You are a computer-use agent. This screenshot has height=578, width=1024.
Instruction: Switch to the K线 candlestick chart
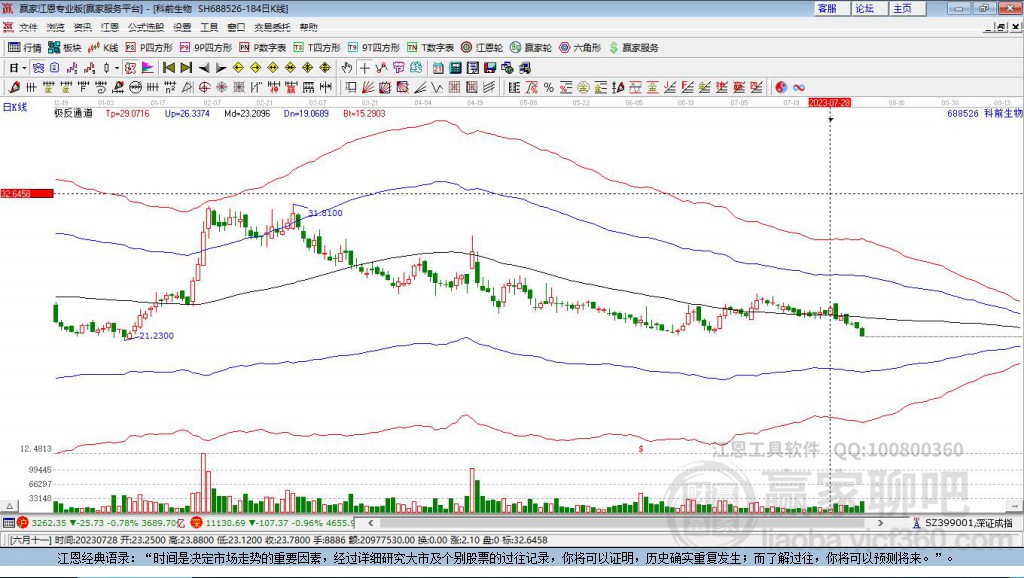[103, 48]
